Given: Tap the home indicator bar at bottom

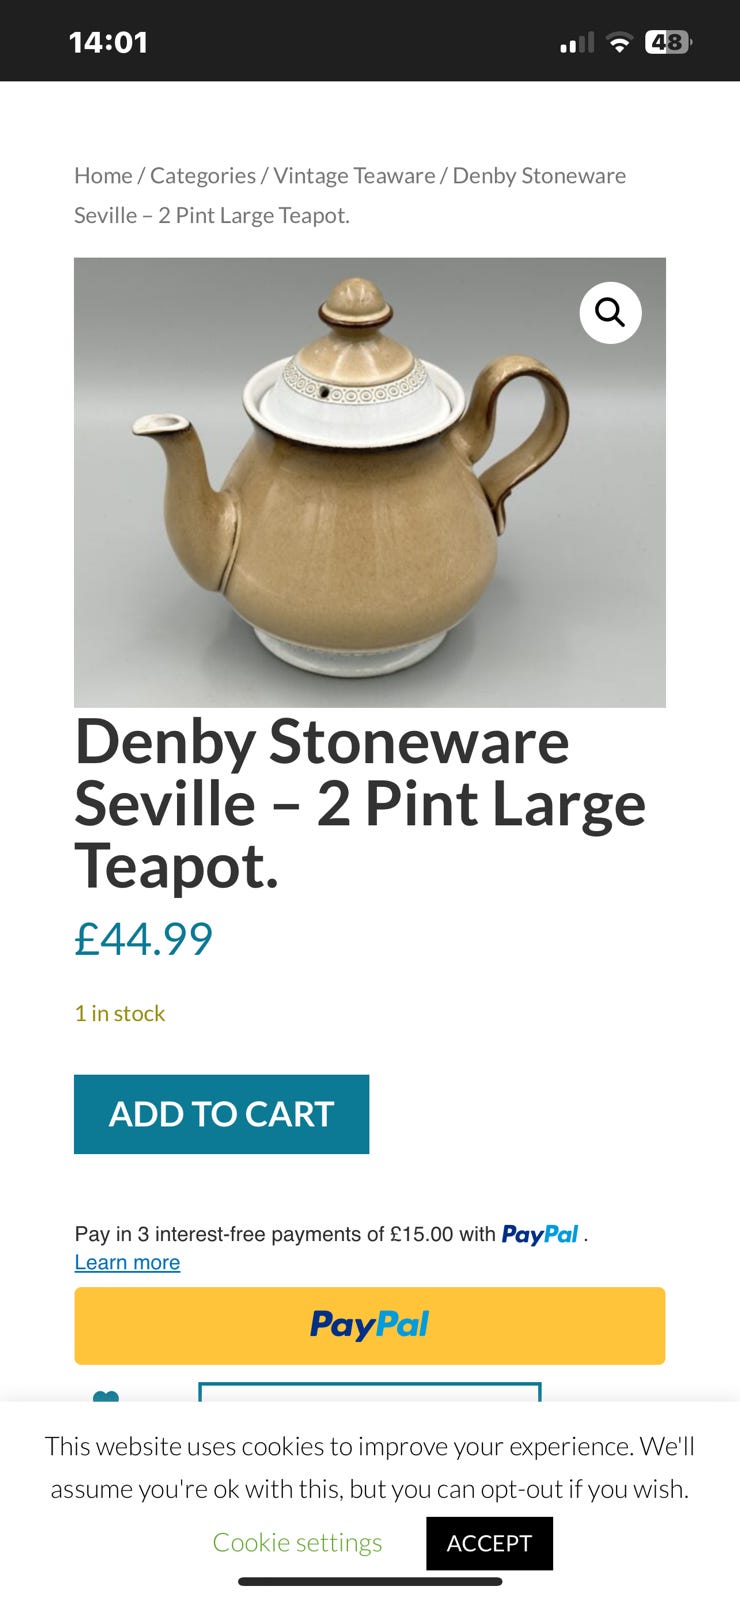Looking at the screenshot, I should coord(370,1582).
